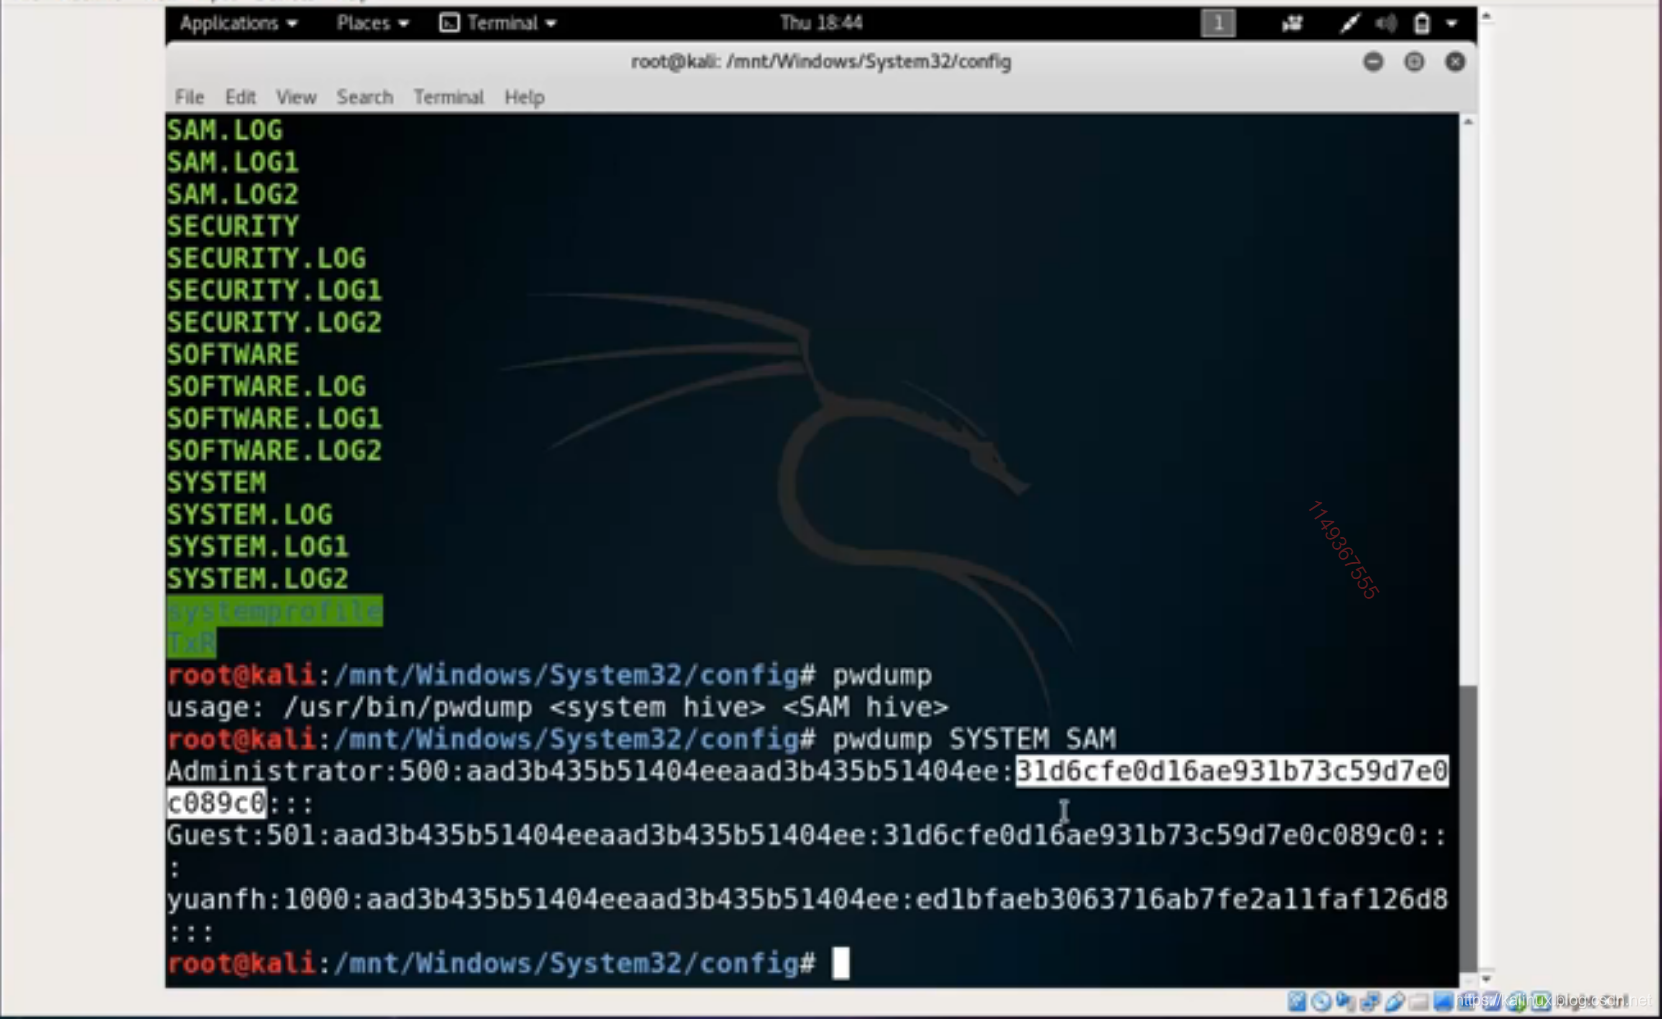Click the Thu 18:44 clock

click(821, 23)
